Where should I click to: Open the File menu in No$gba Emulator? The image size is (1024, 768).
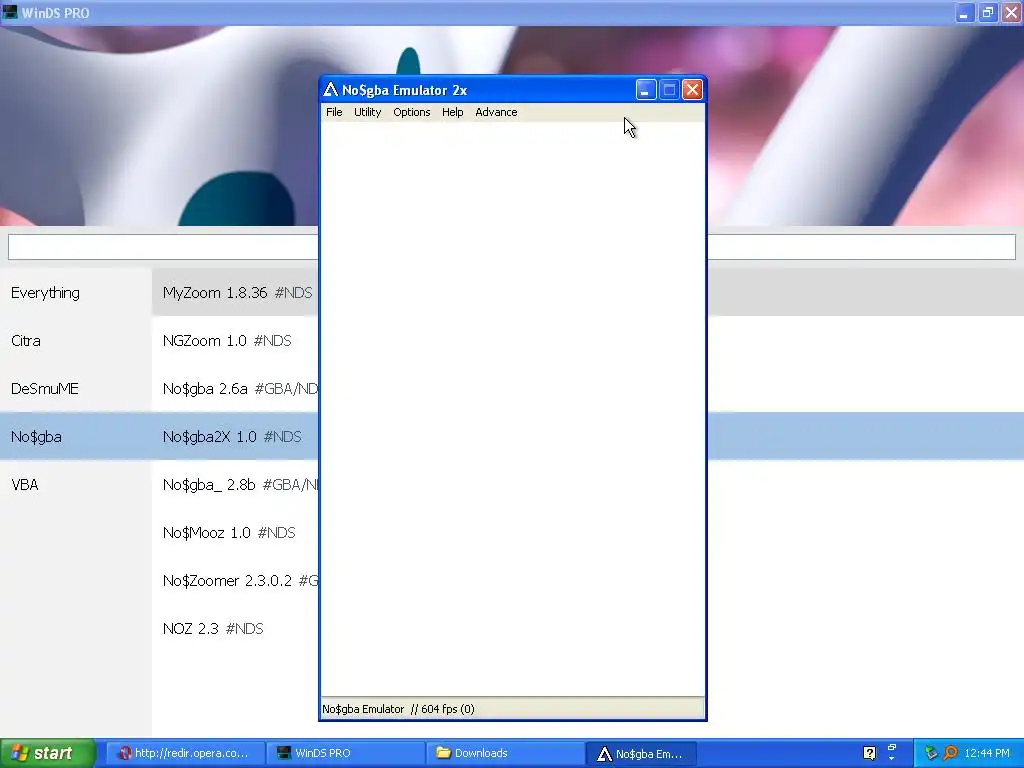point(334,112)
